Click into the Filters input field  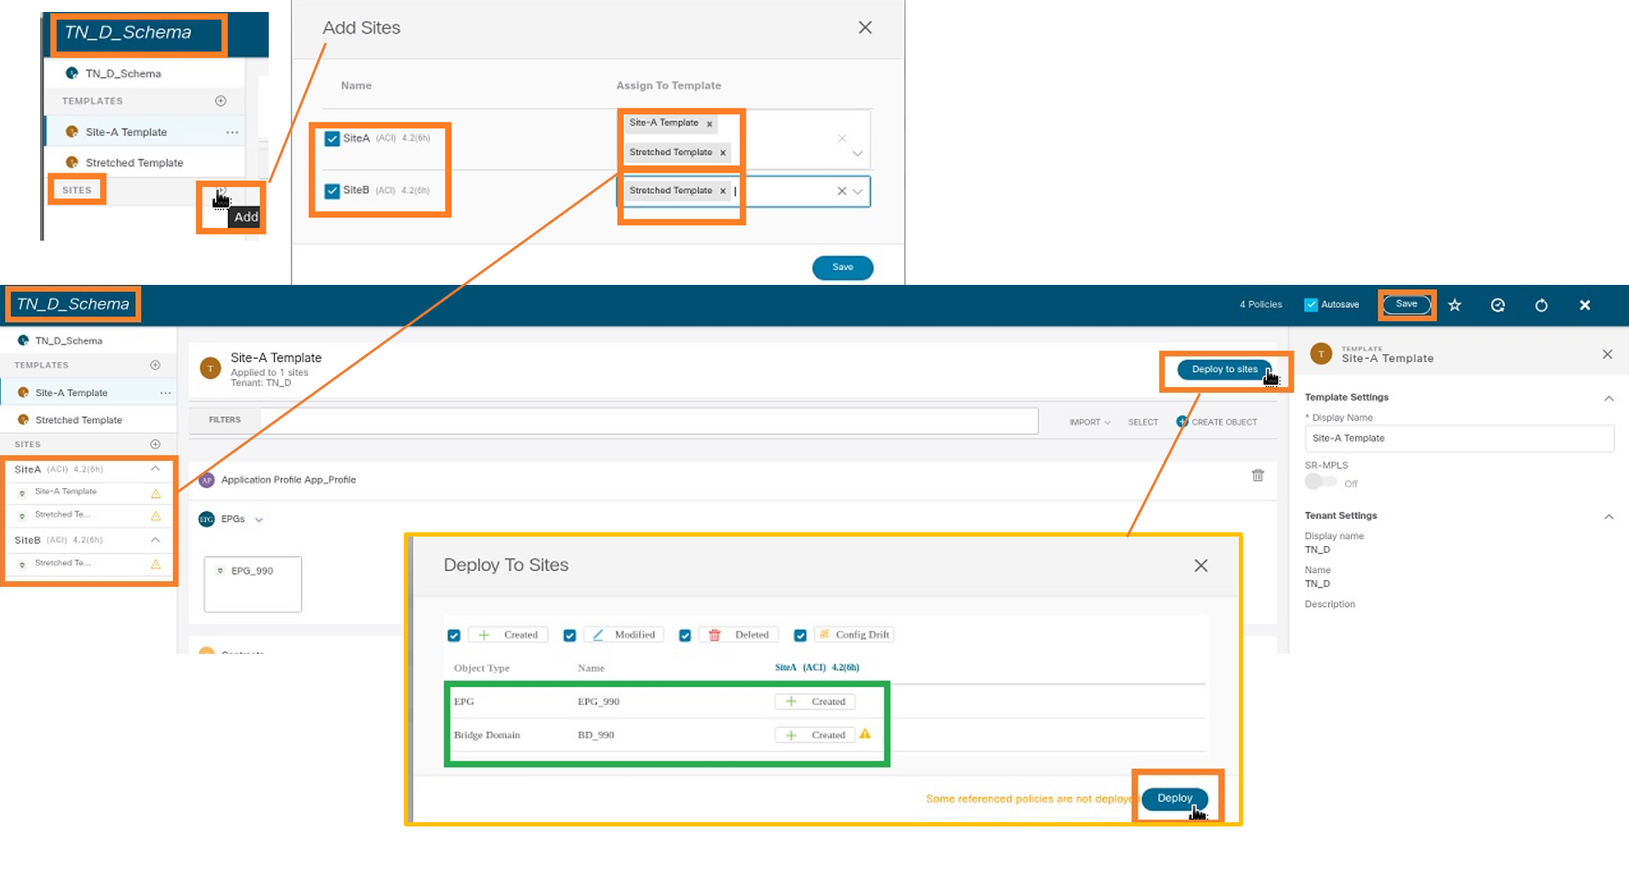pos(648,421)
